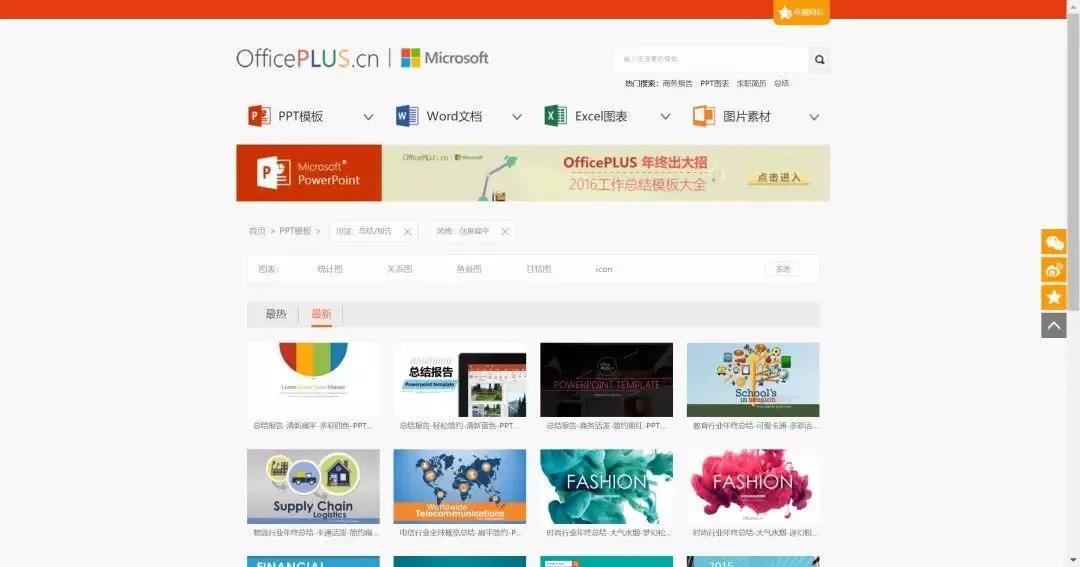Switch to the 最新 tab
Image resolution: width=1080 pixels, height=567 pixels.
tap(321, 314)
